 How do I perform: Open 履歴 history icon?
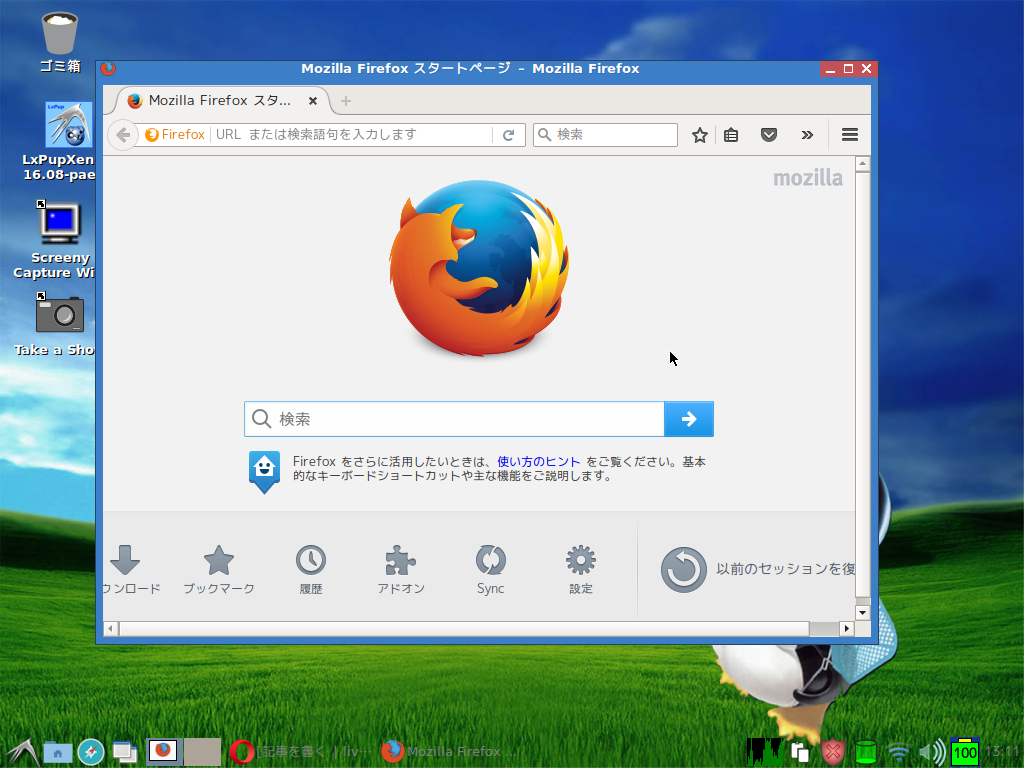[x=311, y=569]
